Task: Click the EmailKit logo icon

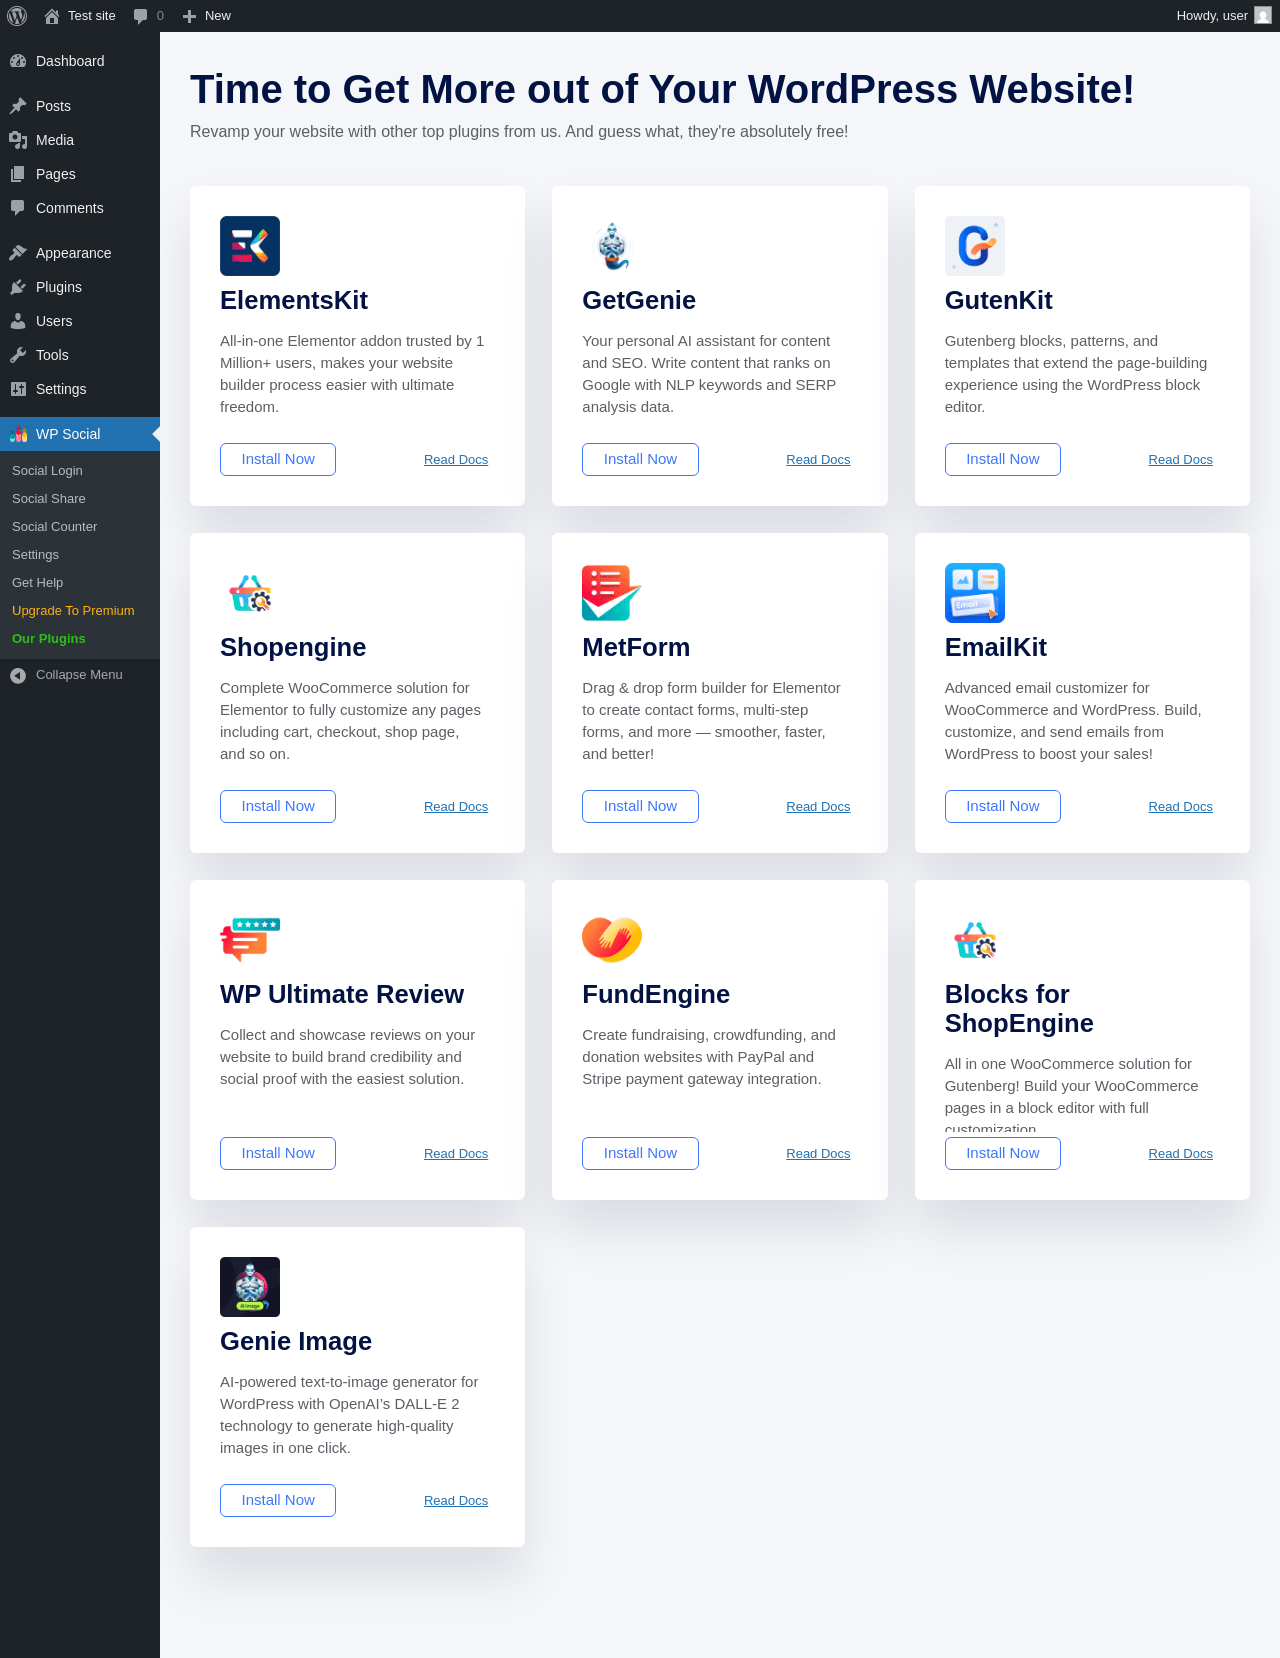Action: [975, 593]
